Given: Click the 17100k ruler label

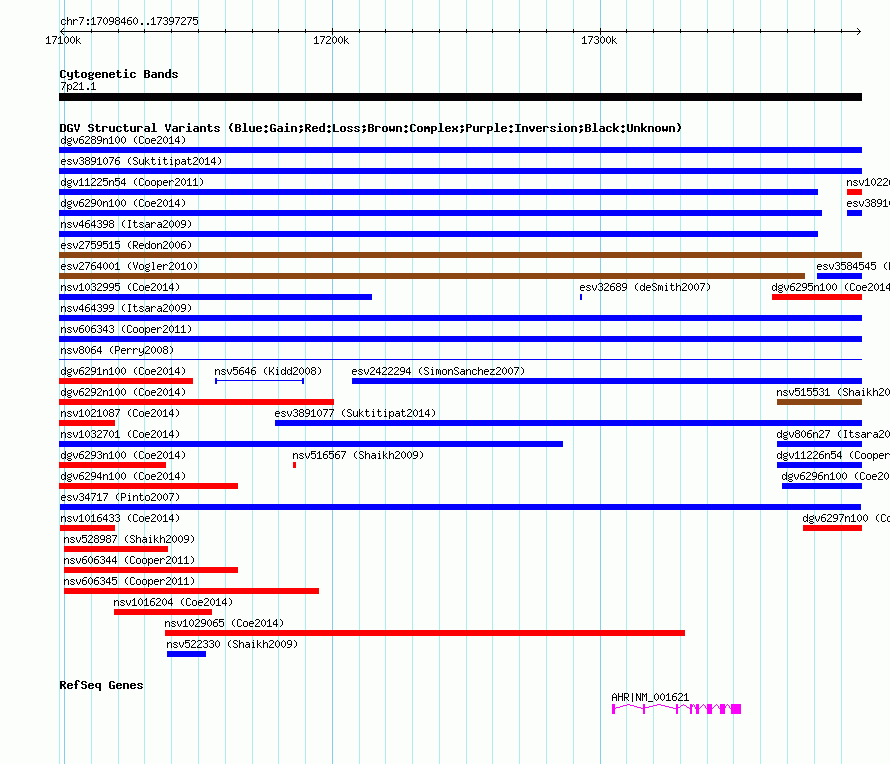Looking at the screenshot, I should [x=63, y=40].
